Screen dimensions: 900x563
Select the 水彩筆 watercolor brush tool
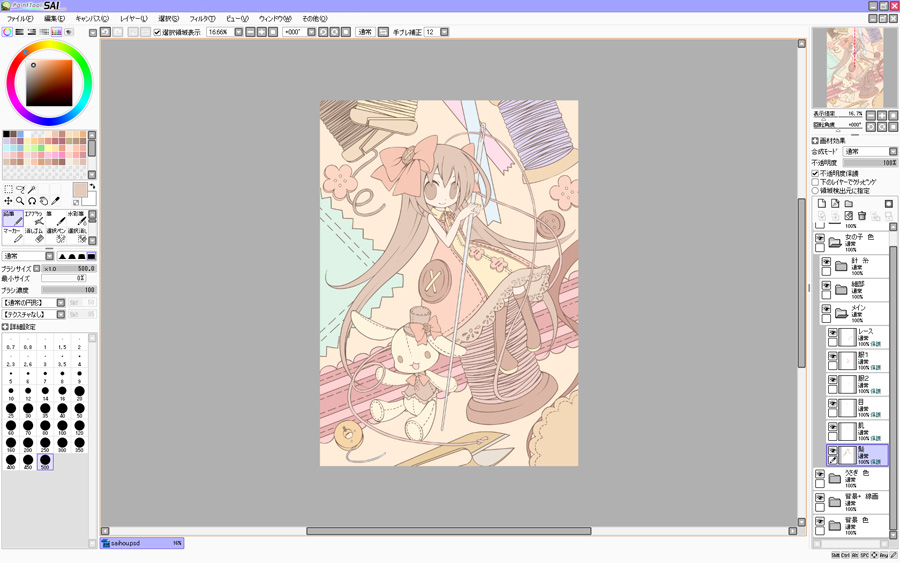[x=77, y=218]
